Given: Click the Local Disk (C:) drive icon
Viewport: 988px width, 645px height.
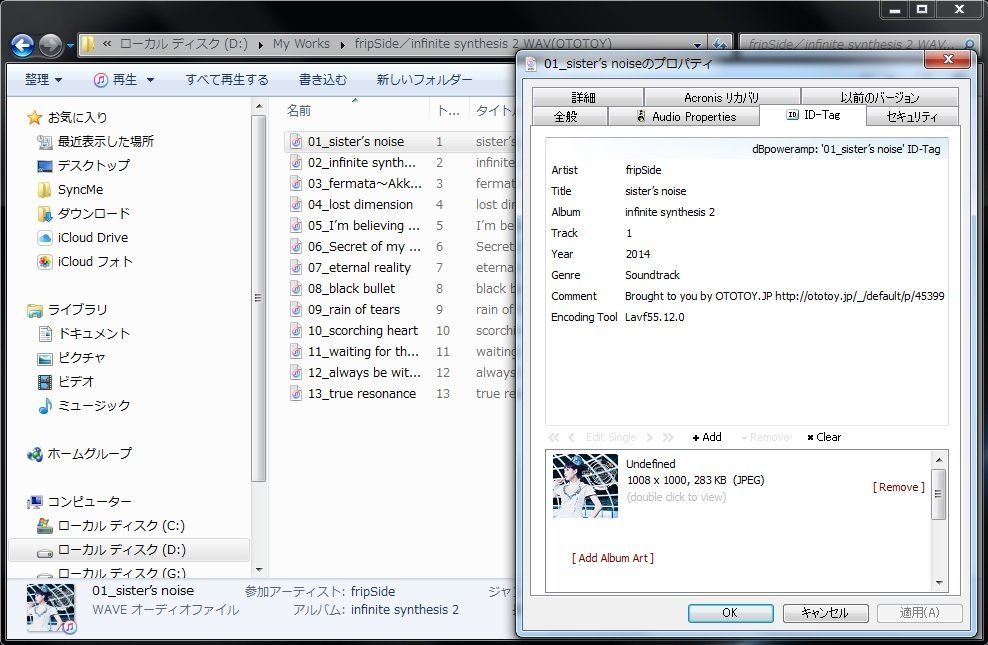Looking at the screenshot, I should click(x=45, y=526).
